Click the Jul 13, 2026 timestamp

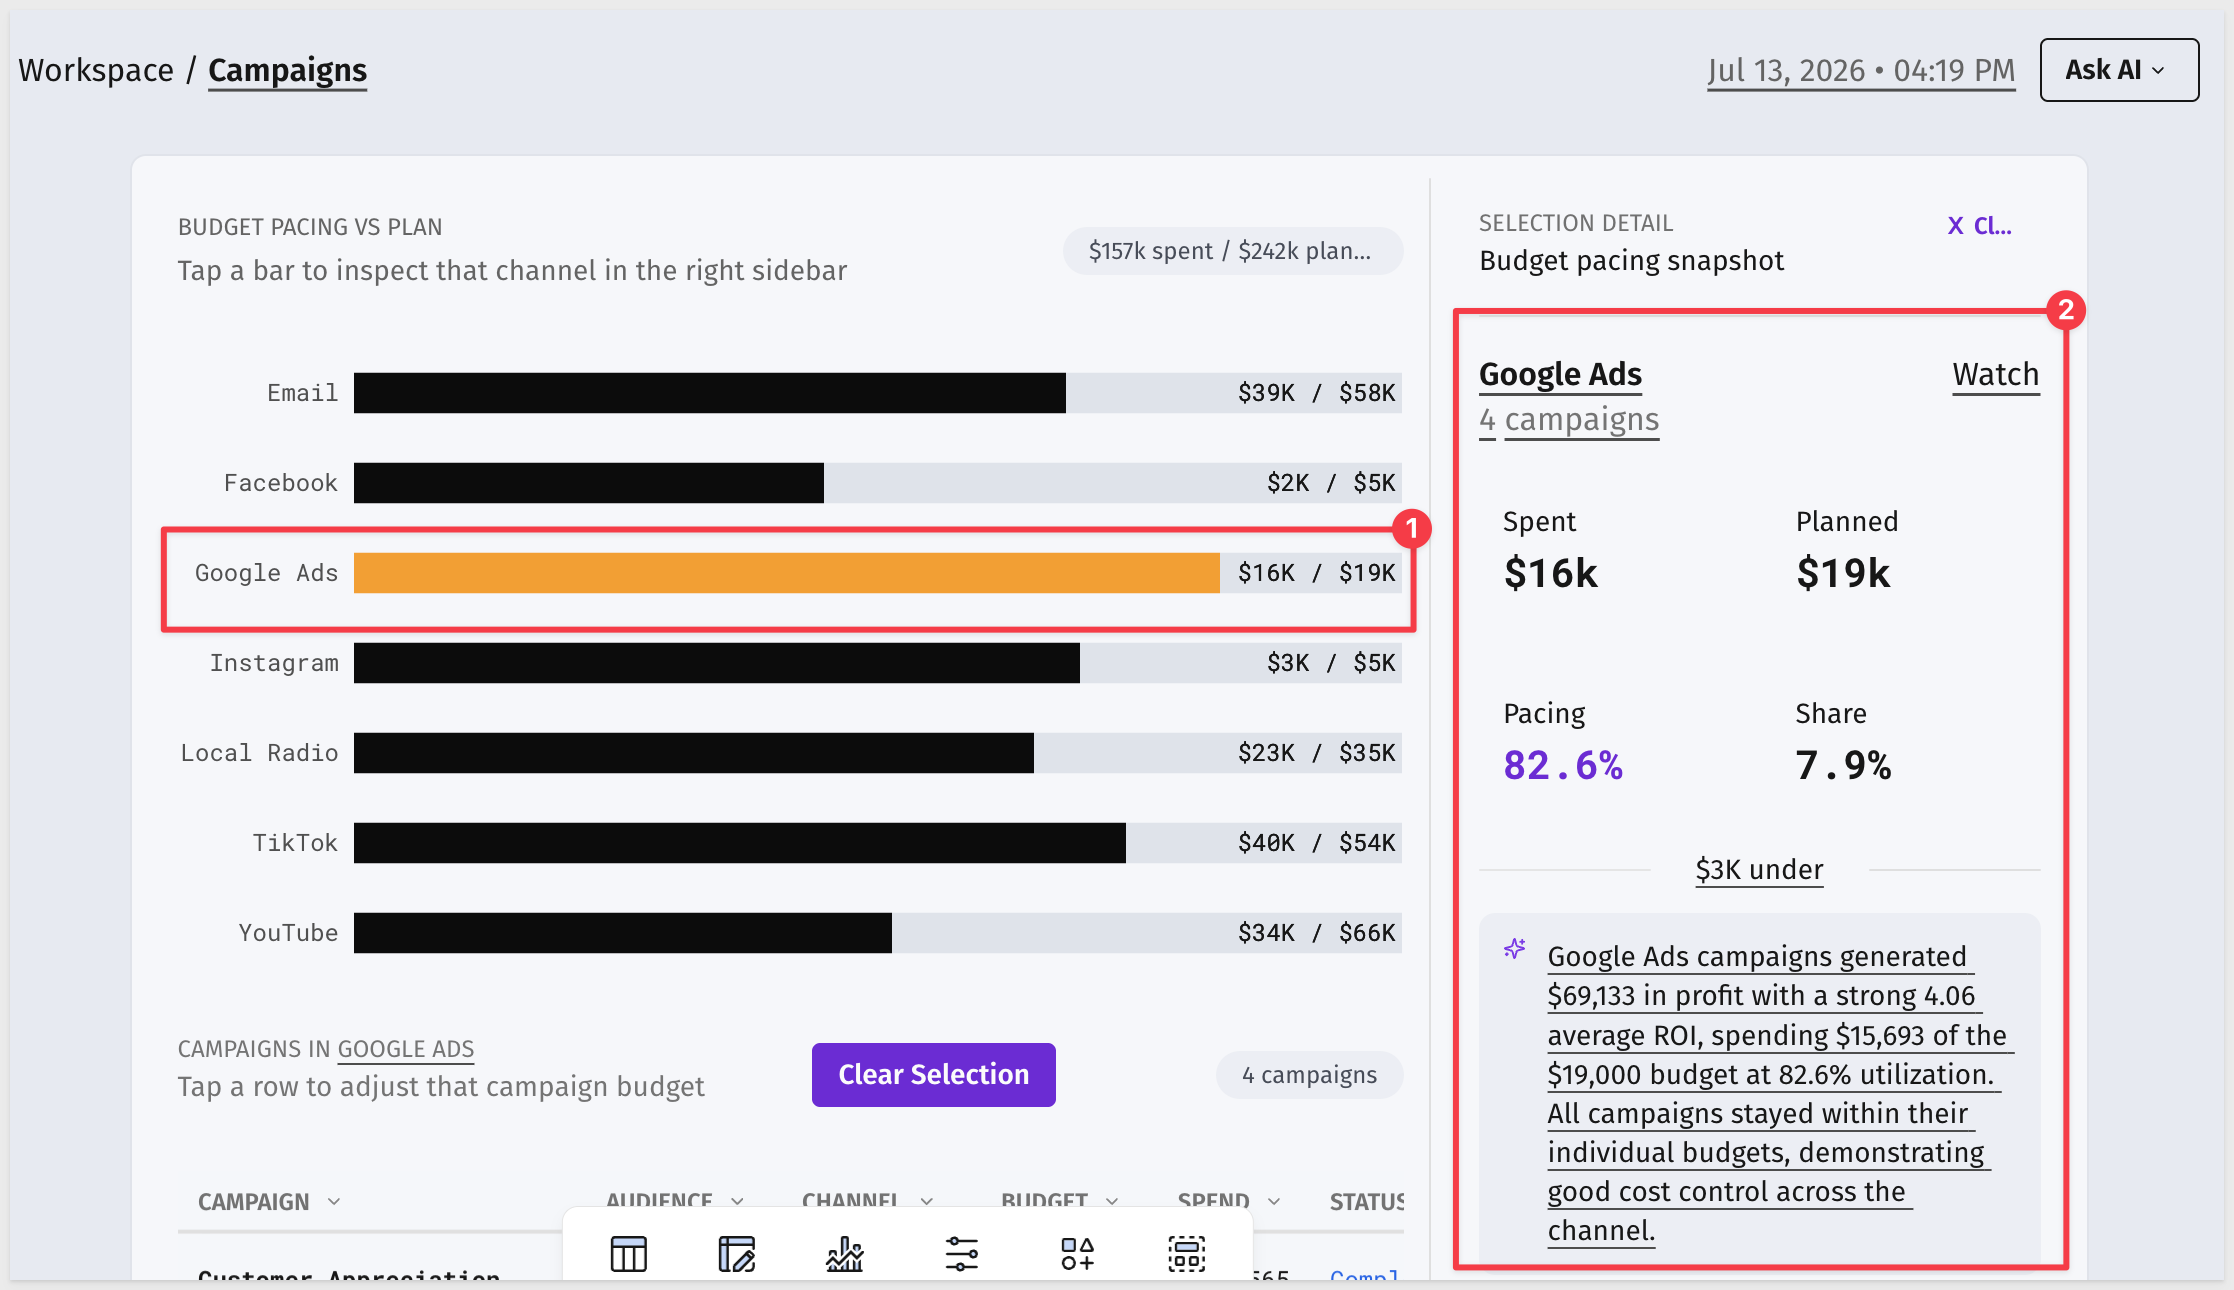tap(1861, 70)
